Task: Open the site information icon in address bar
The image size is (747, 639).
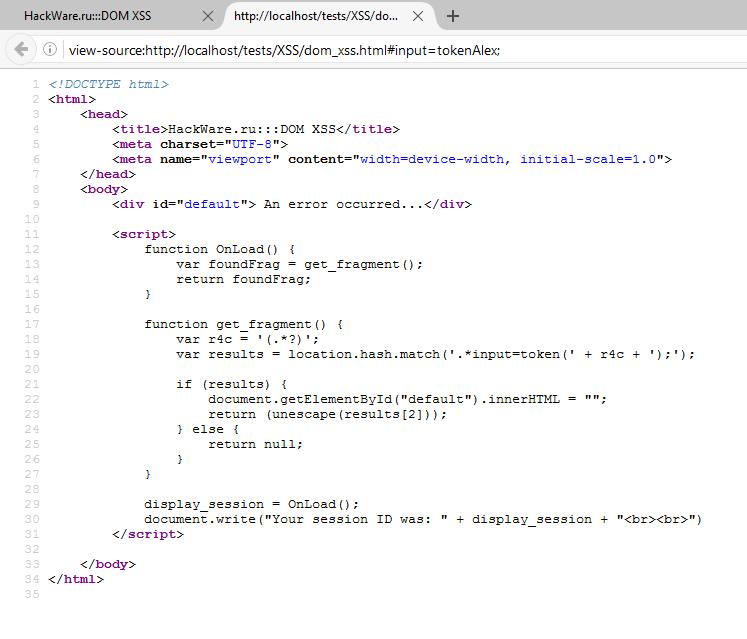Action: (x=50, y=50)
